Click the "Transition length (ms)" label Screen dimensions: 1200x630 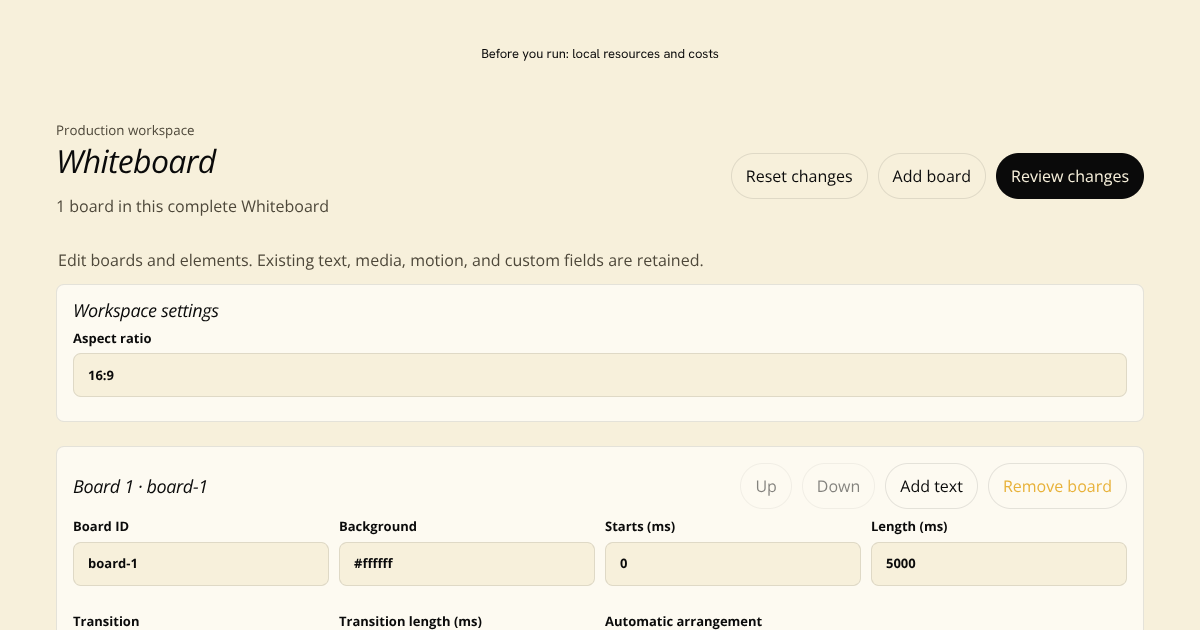tap(410, 621)
